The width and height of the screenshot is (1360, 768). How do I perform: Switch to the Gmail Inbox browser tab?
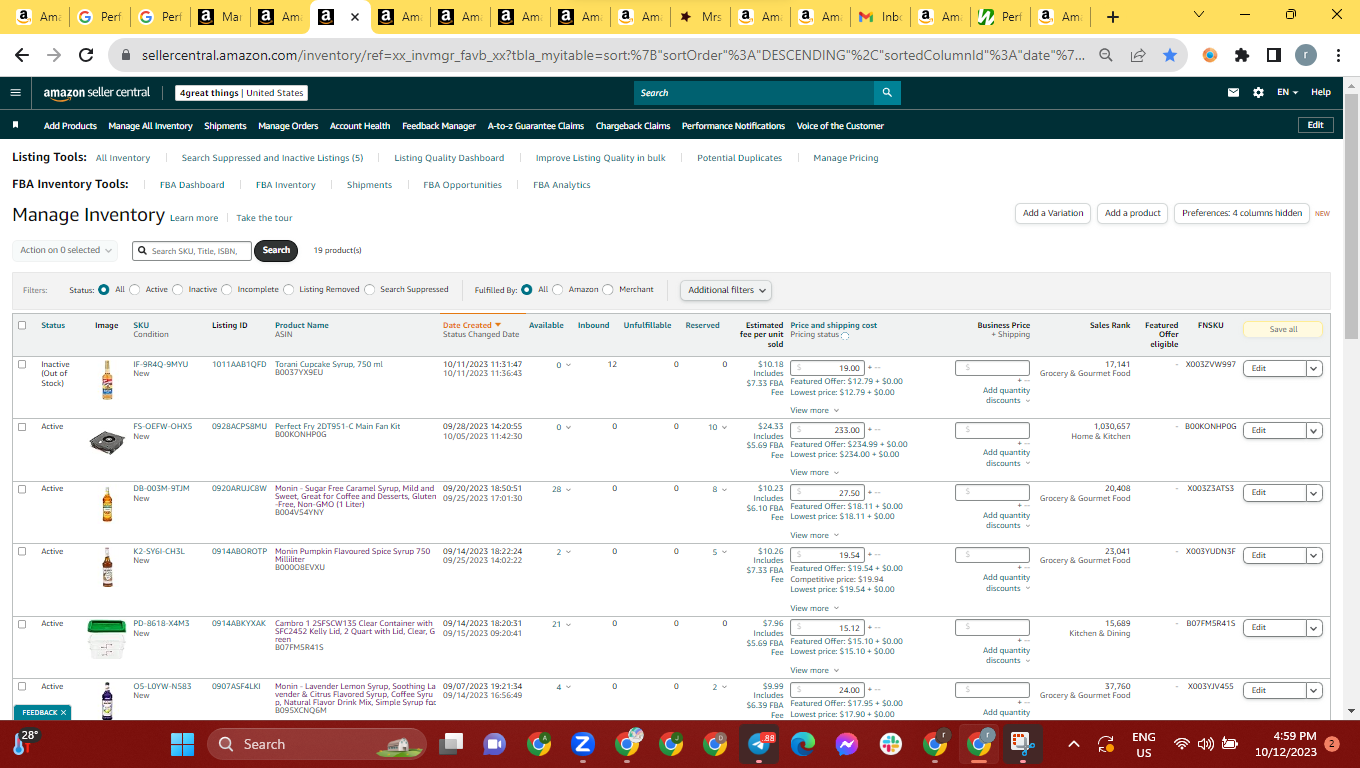point(881,17)
